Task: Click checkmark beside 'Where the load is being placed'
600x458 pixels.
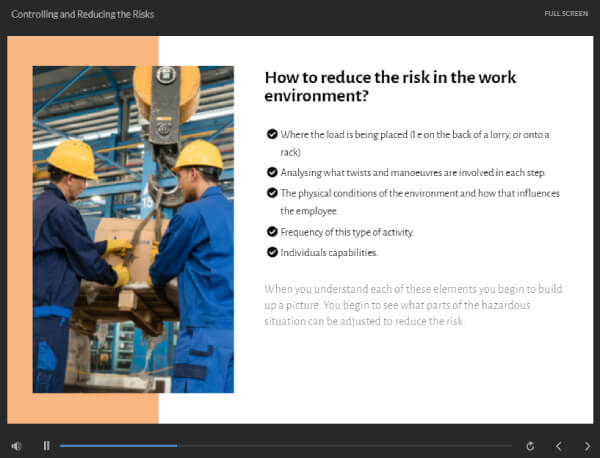Action: pos(272,134)
